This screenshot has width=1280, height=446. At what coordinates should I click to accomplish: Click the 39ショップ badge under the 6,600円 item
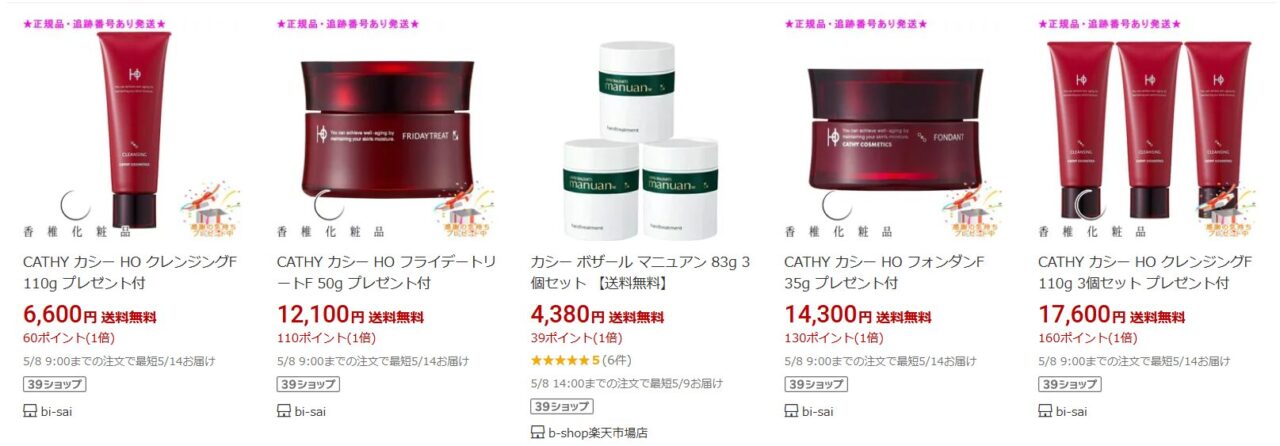(x=54, y=384)
